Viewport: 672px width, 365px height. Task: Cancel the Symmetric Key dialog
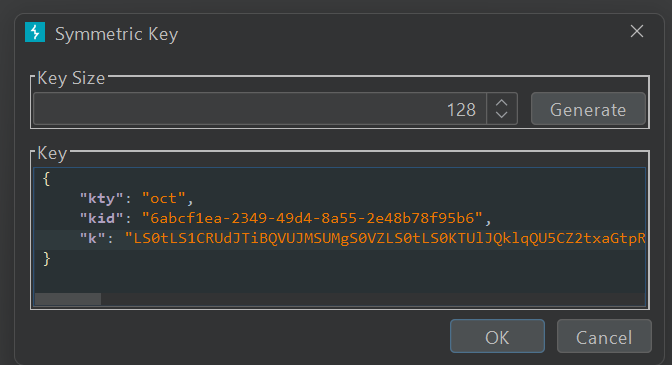[x=604, y=336]
